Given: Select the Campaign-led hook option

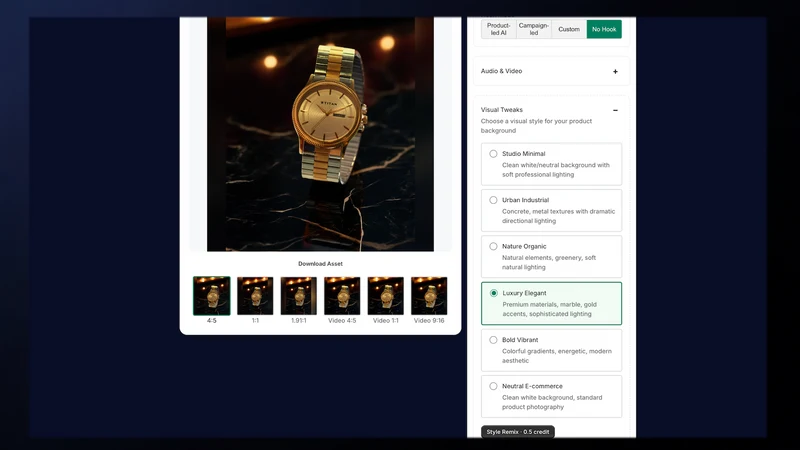Looking at the screenshot, I should point(534,29).
